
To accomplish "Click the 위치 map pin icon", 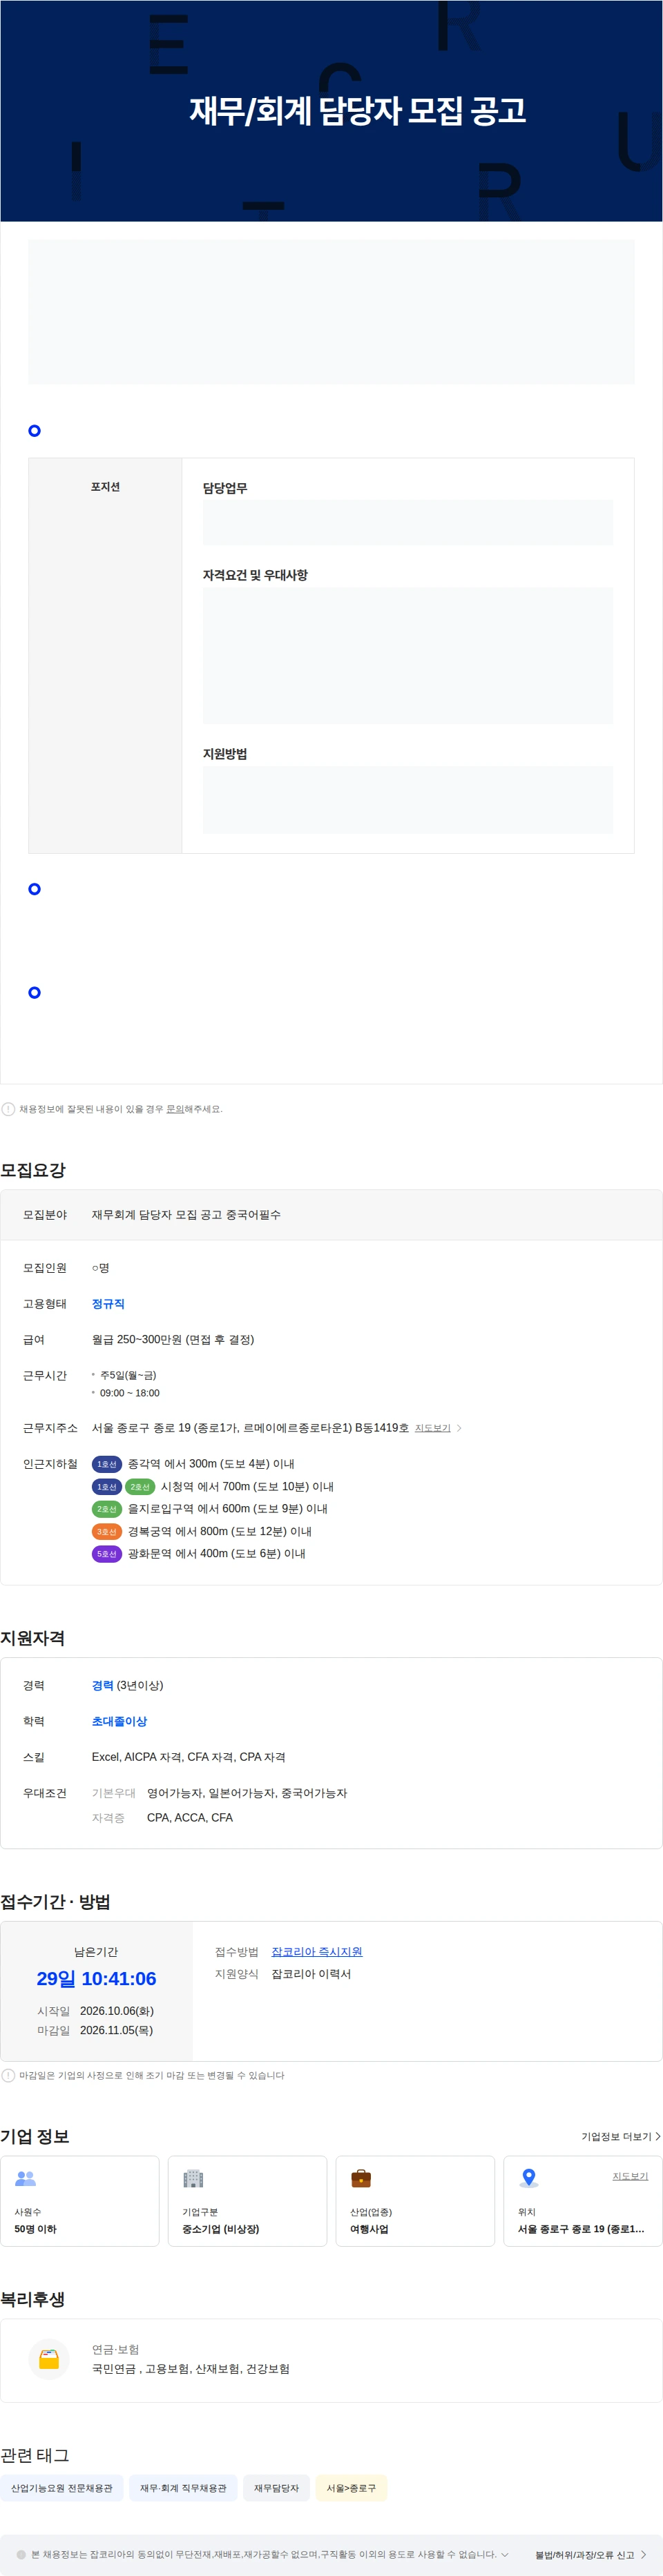I will coord(529,2178).
